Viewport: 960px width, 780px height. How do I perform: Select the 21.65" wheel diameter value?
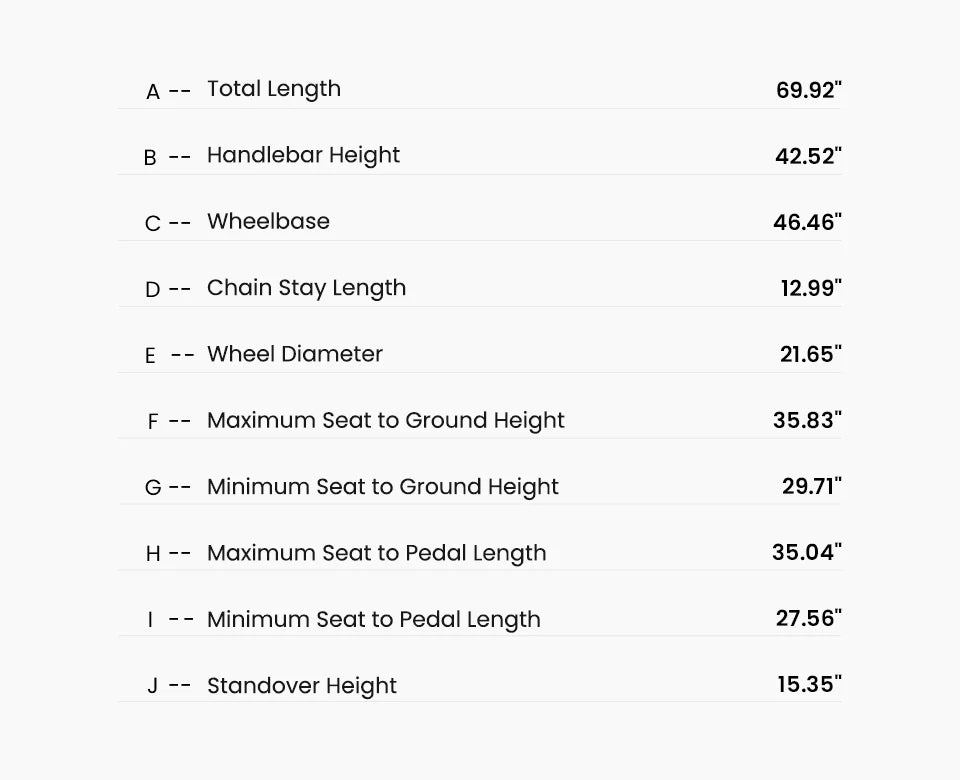click(x=811, y=354)
